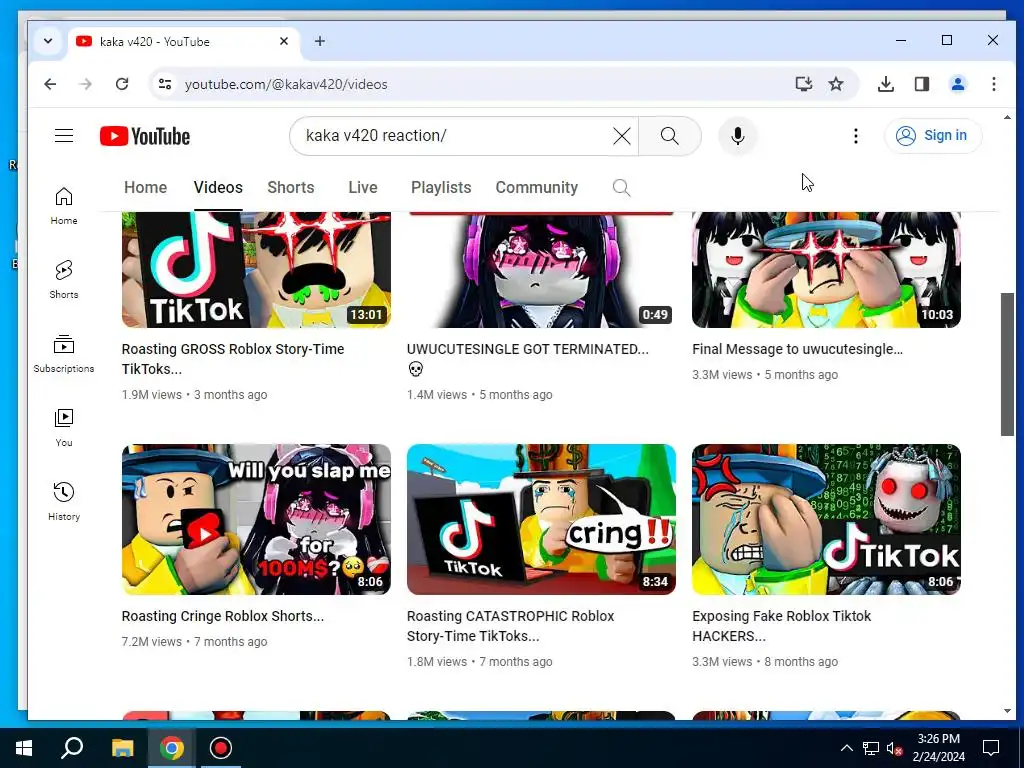The height and width of the screenshot is (768, 1024).
Task: Open History in sidebar
Action: 64,502
